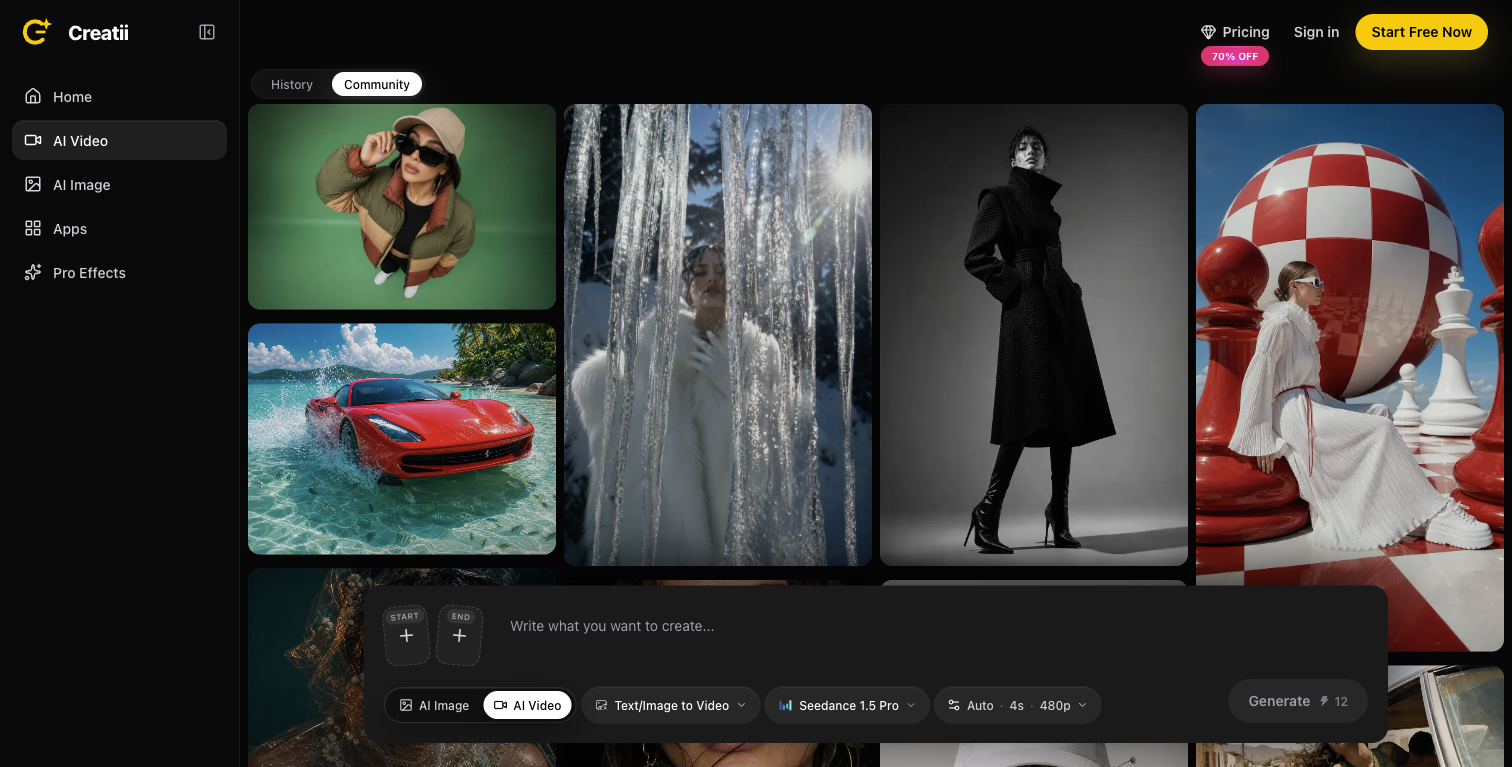This screenshot has width=1512, height=767.
Task: Click the Pro Effects sparkle icon
Action: tap(33, 272)
